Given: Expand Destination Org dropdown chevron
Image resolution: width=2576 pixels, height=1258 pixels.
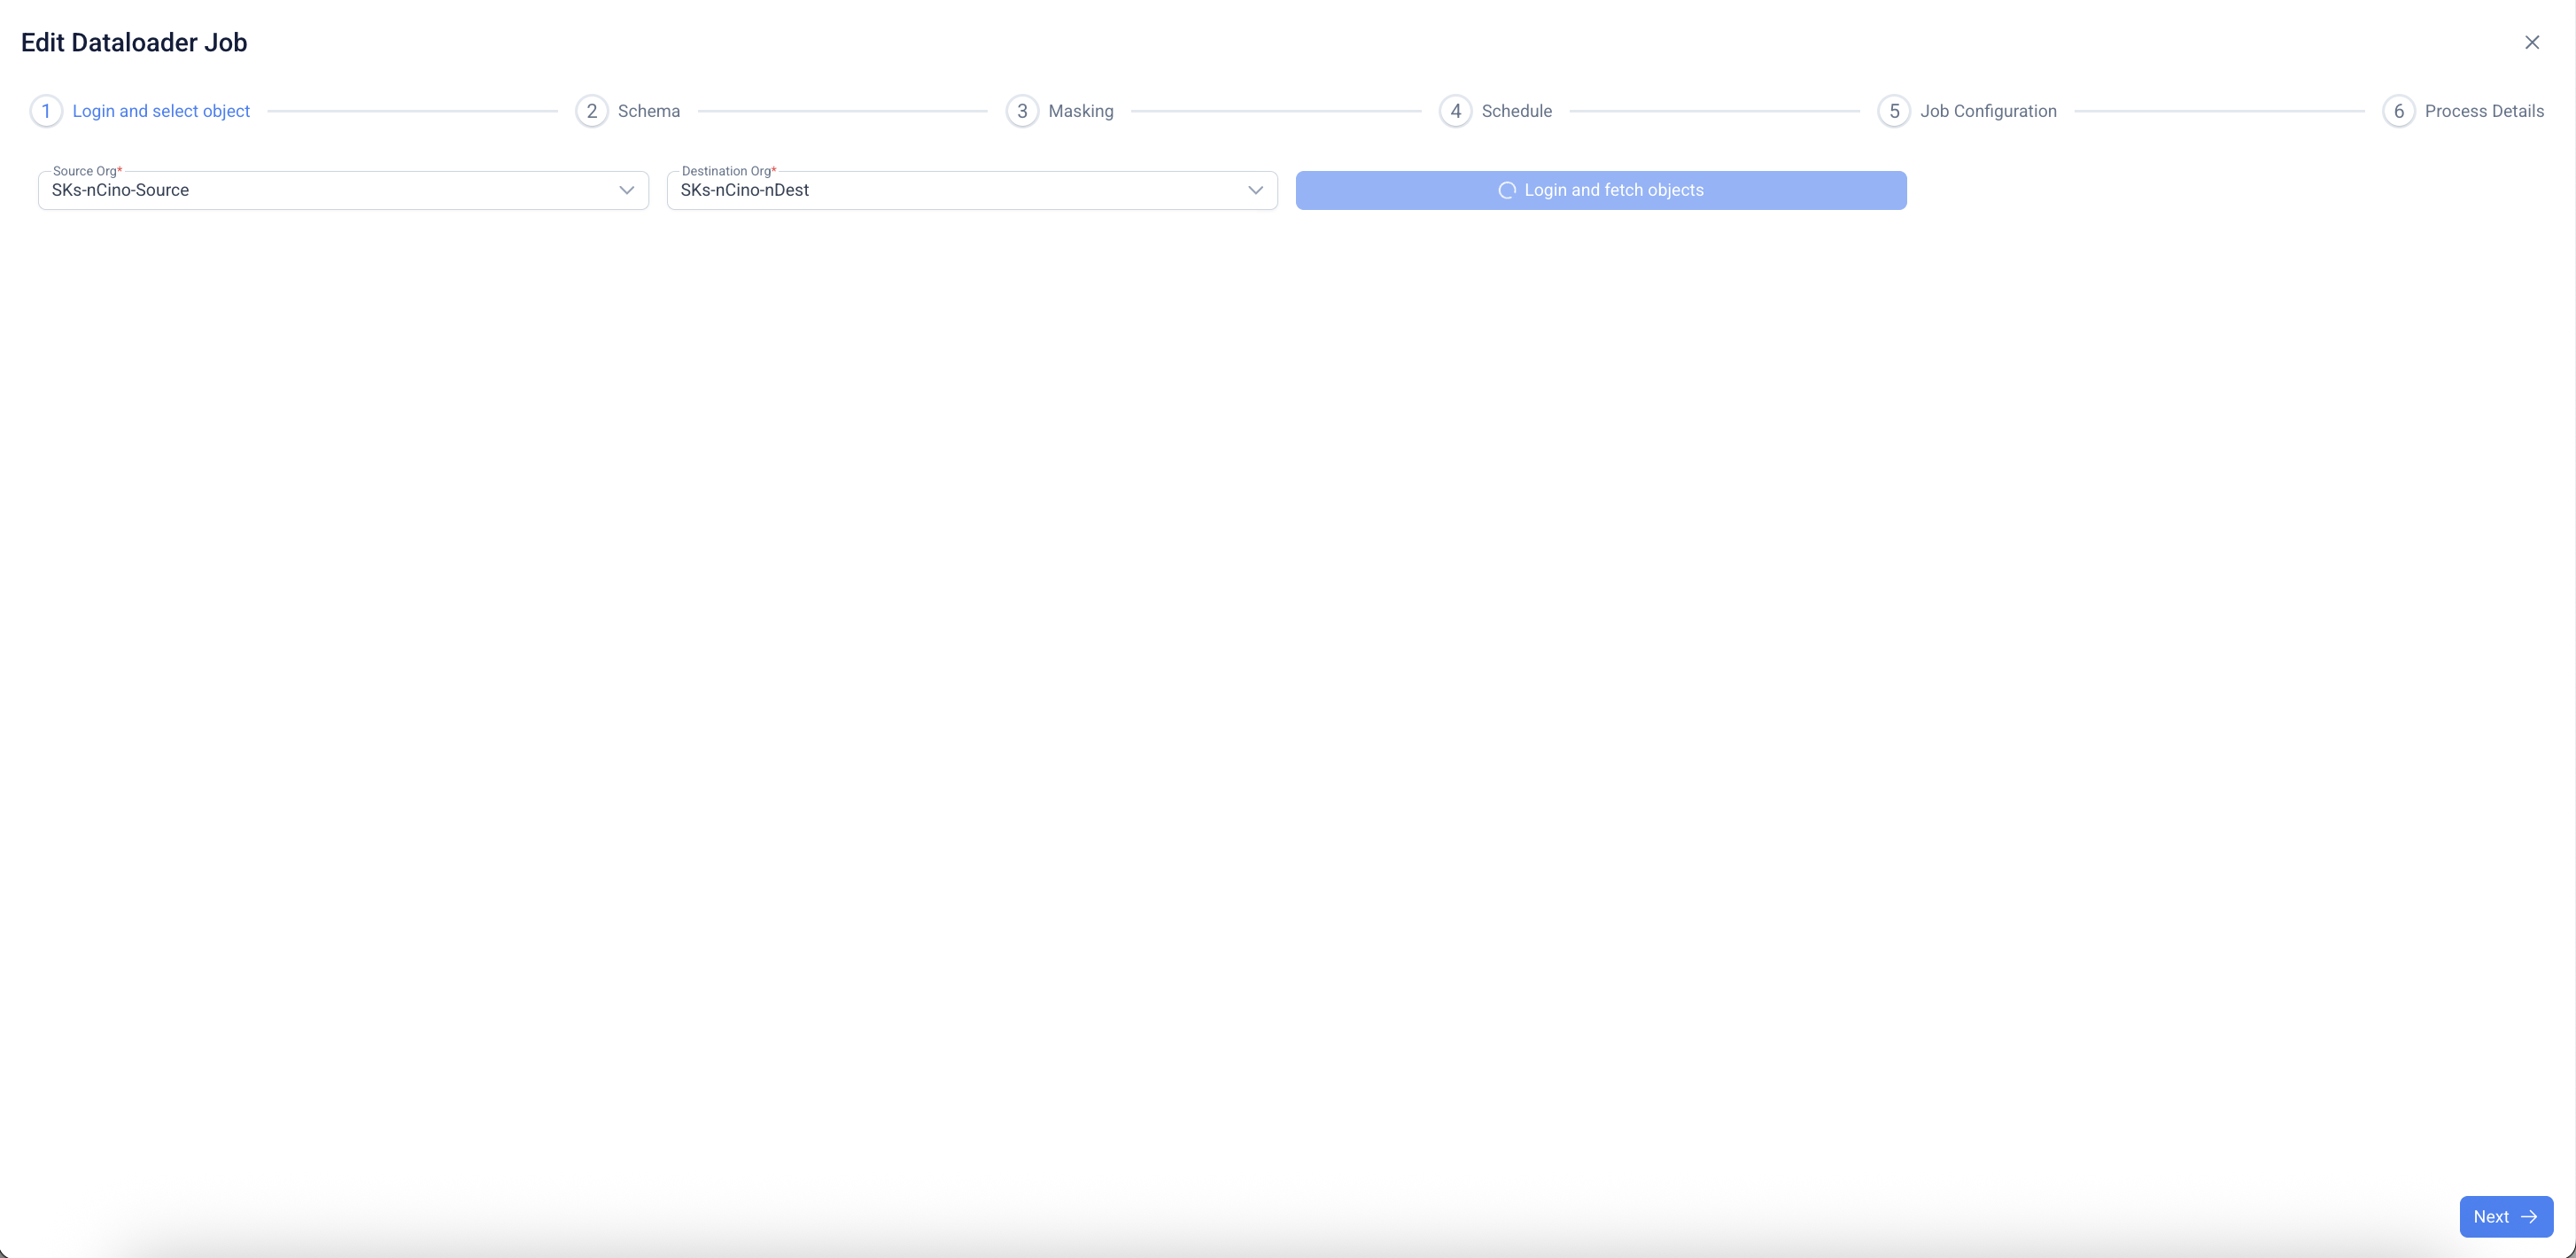Looking at the screenshot, I should point(1255,190).
